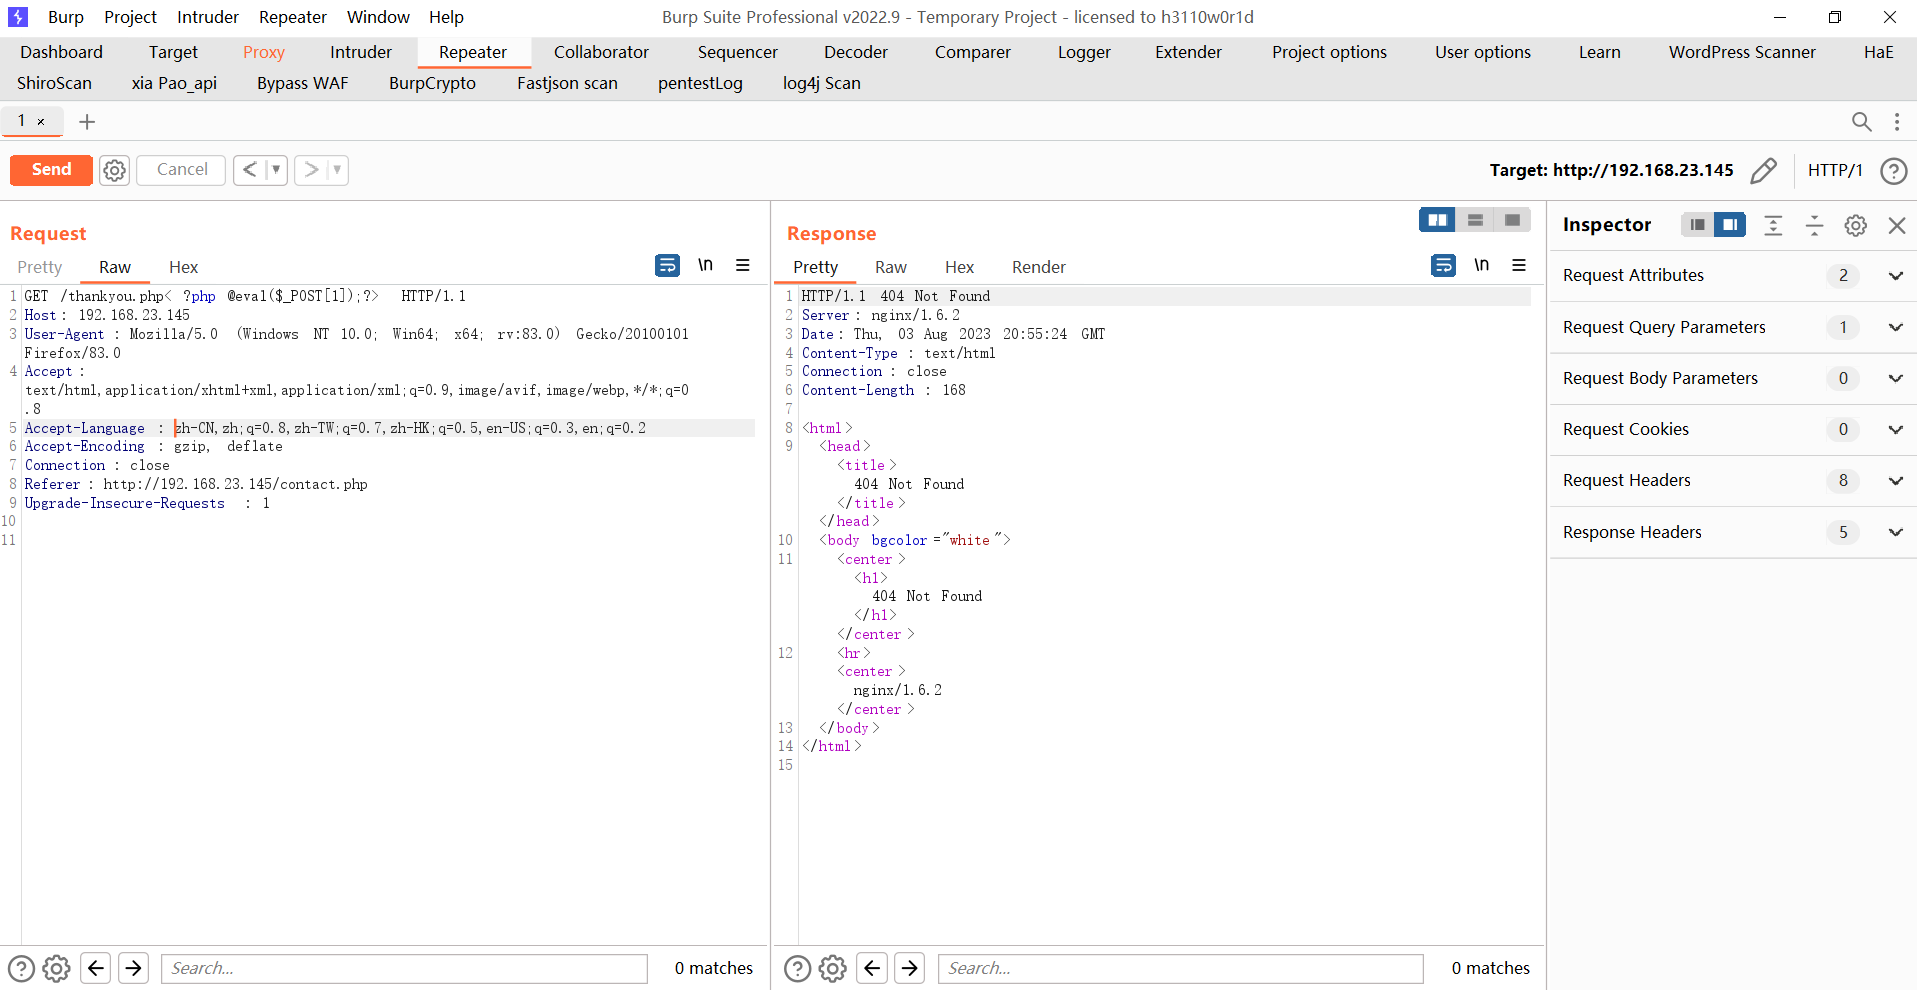The height and width of the screenshot is (990, 1918).
Task: Jump to next response search match
Action: (x=909, y=968)
